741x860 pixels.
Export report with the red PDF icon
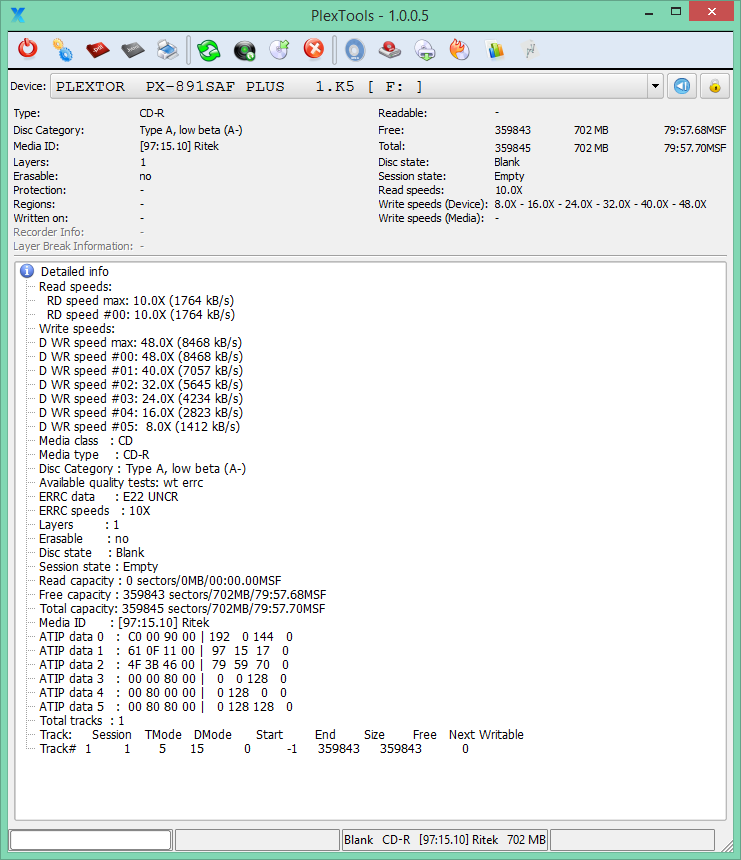98,50
